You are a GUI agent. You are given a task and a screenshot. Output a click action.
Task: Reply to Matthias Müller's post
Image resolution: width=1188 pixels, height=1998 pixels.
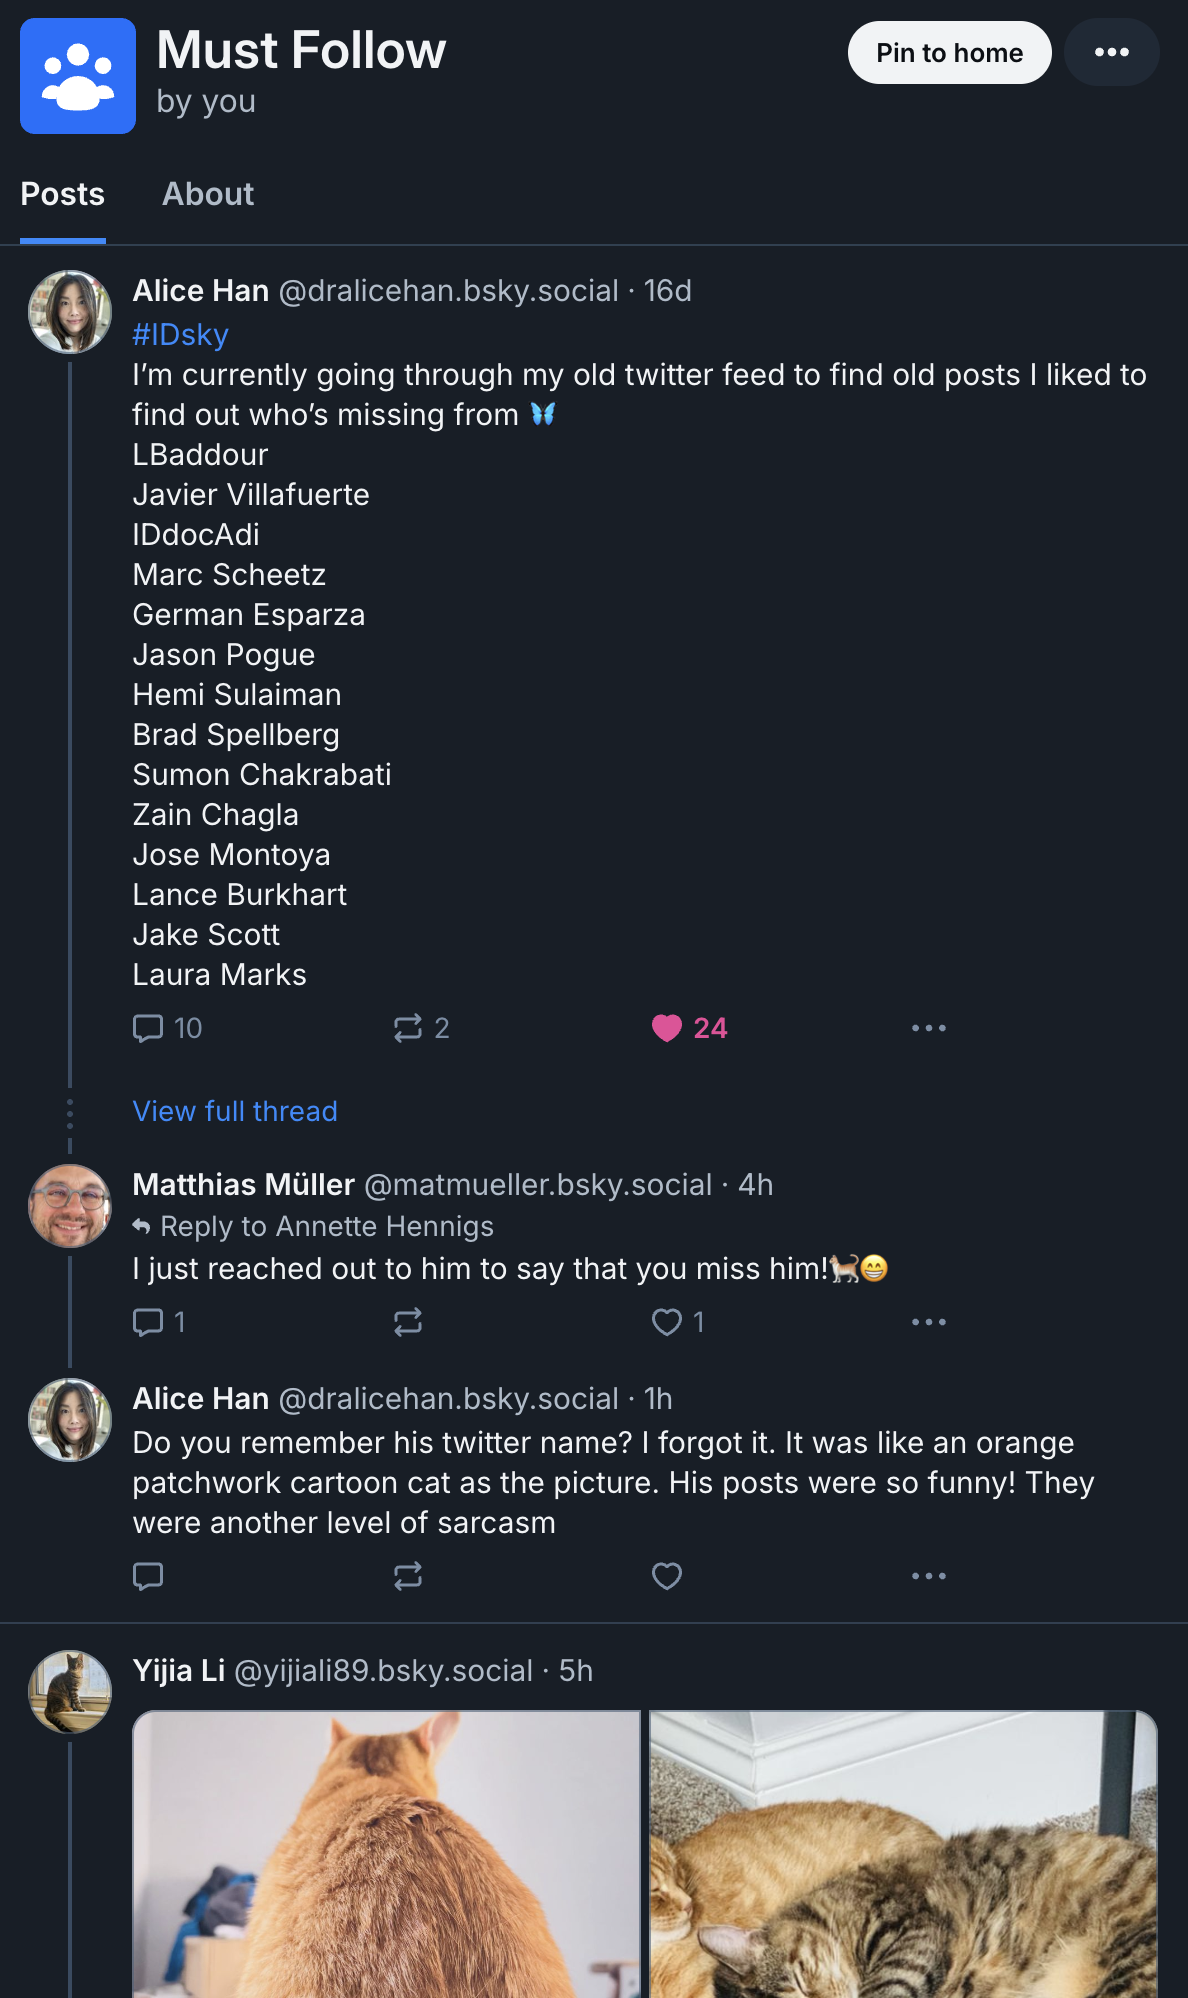[159, 1322]
